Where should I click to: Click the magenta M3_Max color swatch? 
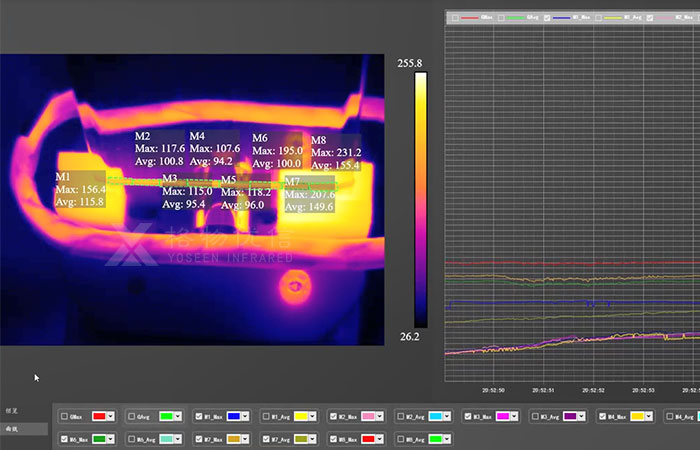tap(501, 416)
